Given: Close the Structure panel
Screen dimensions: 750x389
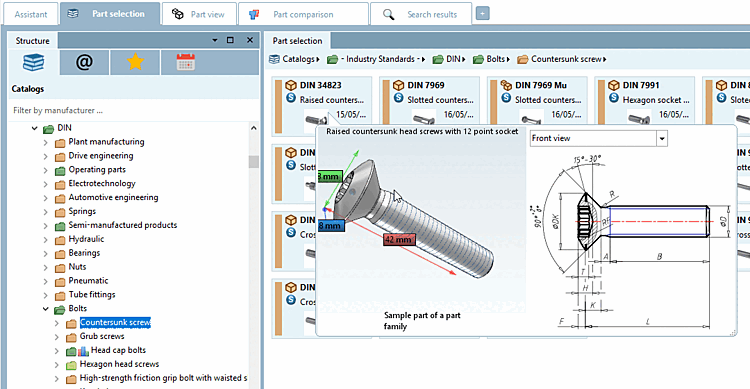Looking at the screenshot, I should [250, 40].
